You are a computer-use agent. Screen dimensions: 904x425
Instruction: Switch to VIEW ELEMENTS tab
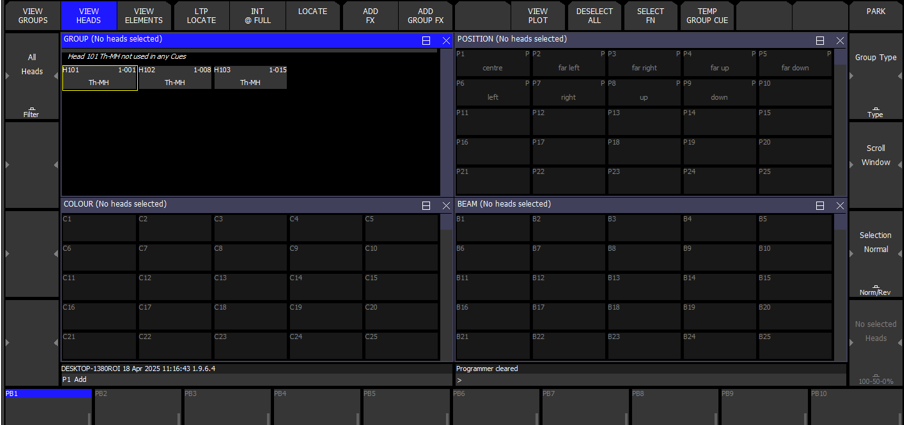tap(144, 15)
